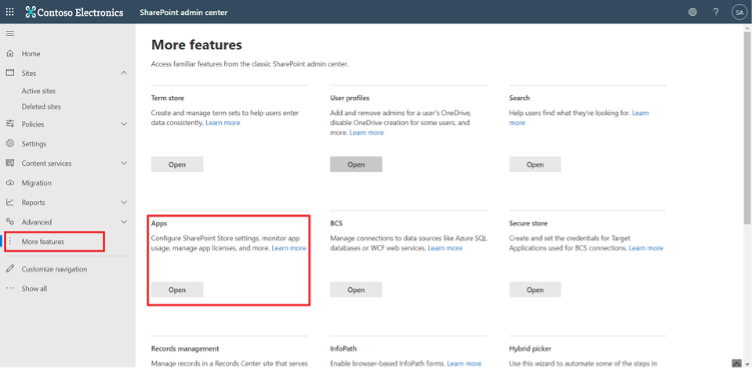Viewport: 753px width, 370px height.
Task: Click the Policies sliders icon
Action: coord(10,124)
